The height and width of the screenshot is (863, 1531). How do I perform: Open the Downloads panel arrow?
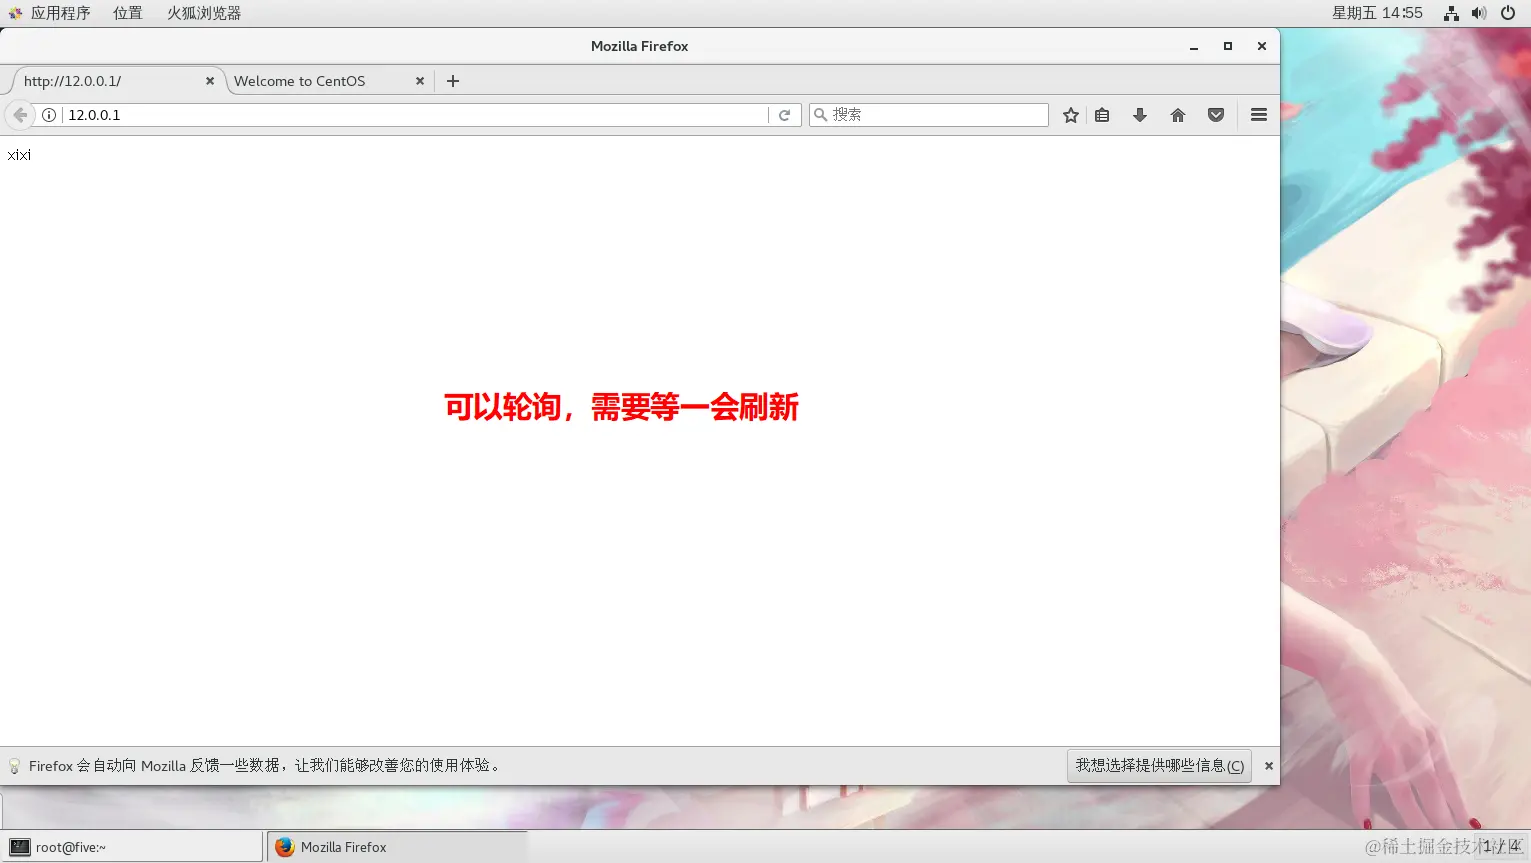1140,115
